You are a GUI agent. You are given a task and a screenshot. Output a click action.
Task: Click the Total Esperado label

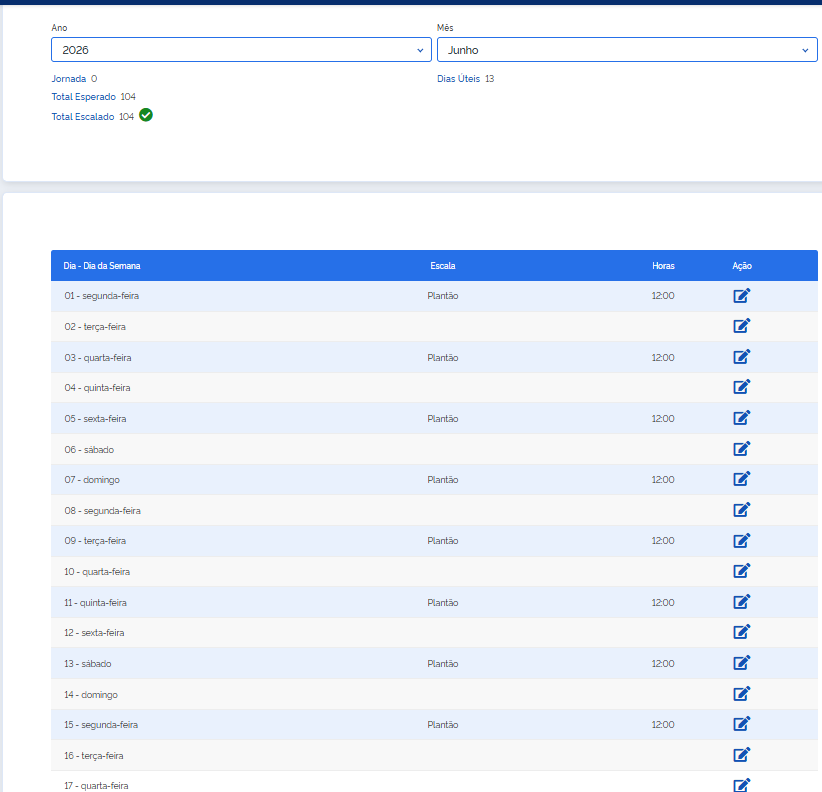[83, 96]
